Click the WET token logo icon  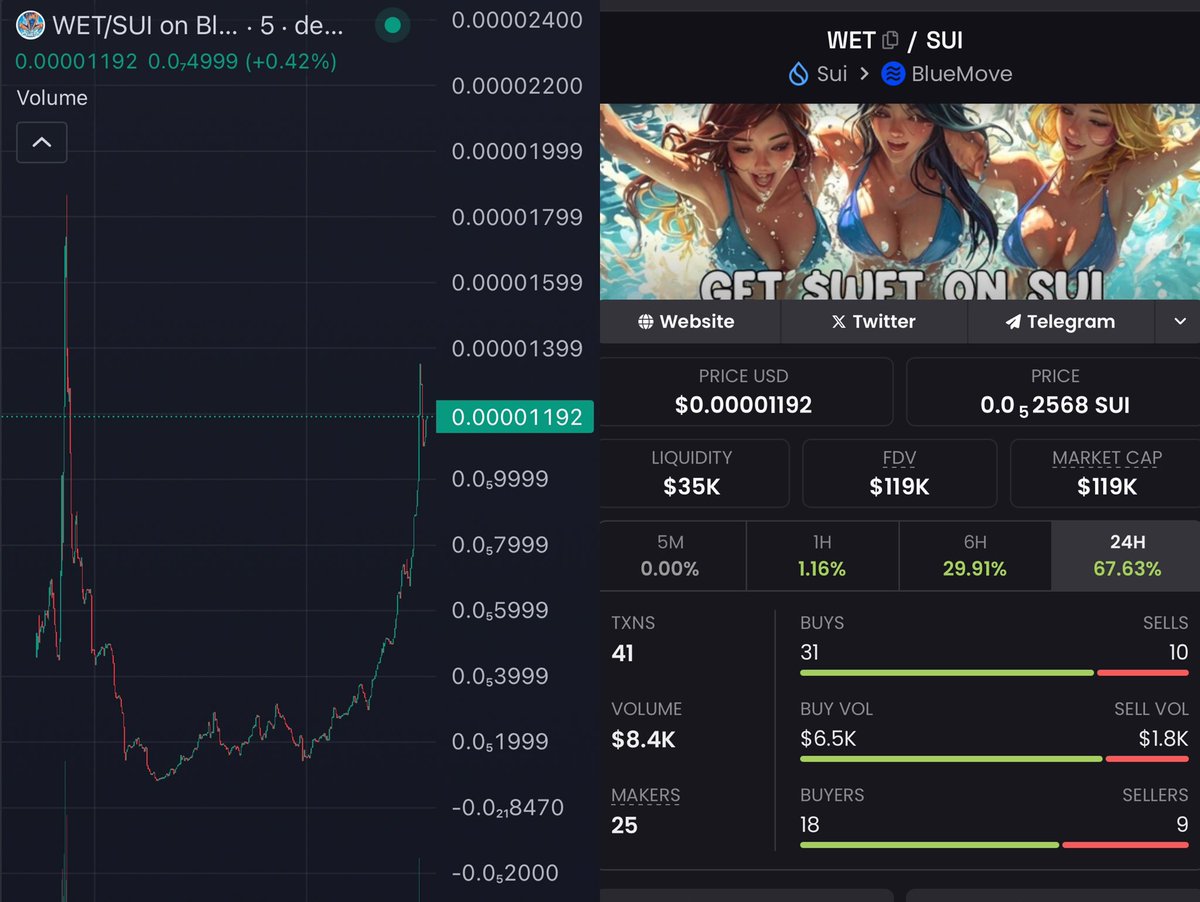(x=30, y=25)
